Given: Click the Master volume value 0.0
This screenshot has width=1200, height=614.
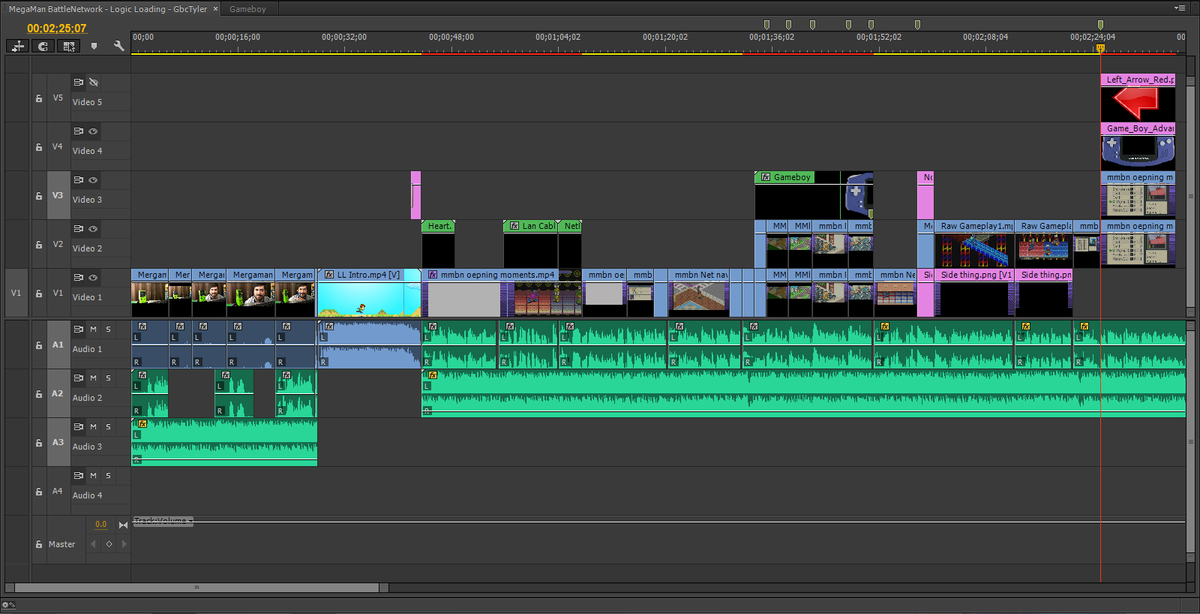Looking at the screenshot, I should [100, 524].
